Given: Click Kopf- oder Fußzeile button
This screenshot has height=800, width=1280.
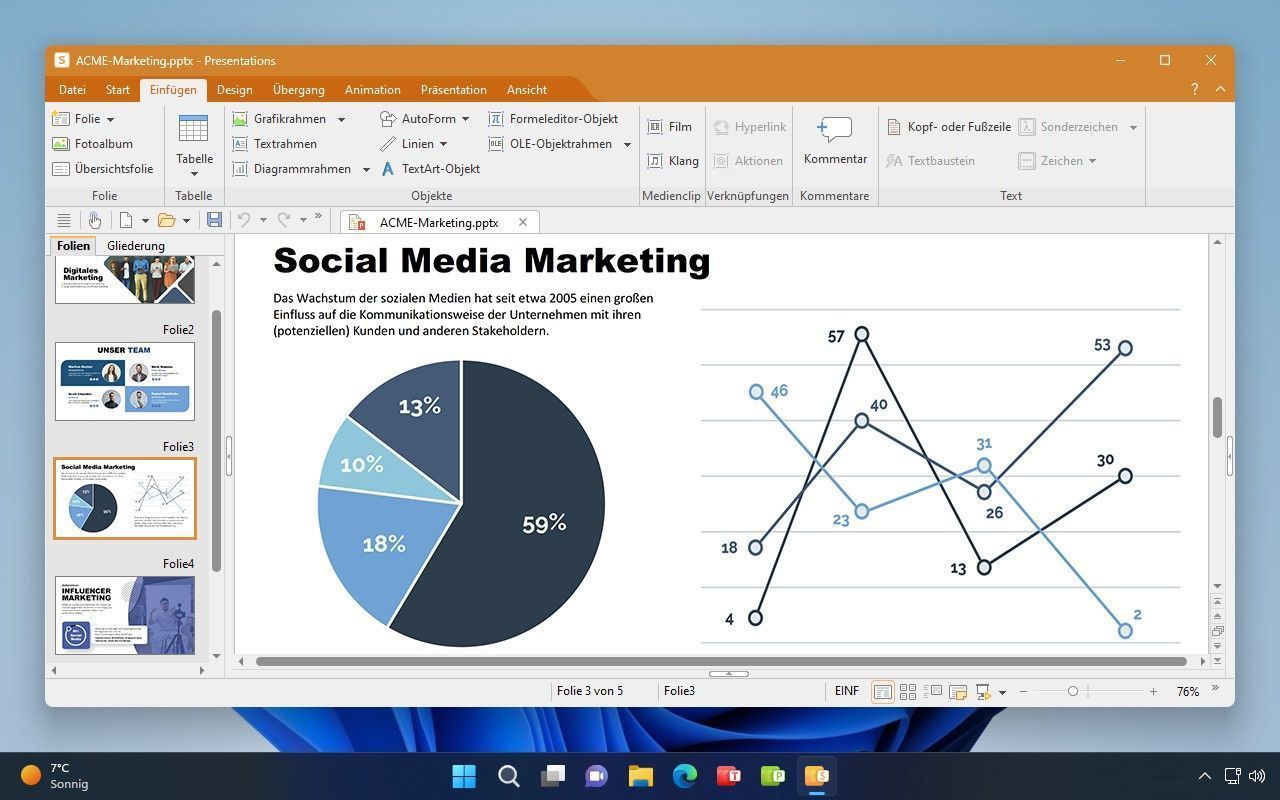Looking at the screenshot, I should 949,127.
